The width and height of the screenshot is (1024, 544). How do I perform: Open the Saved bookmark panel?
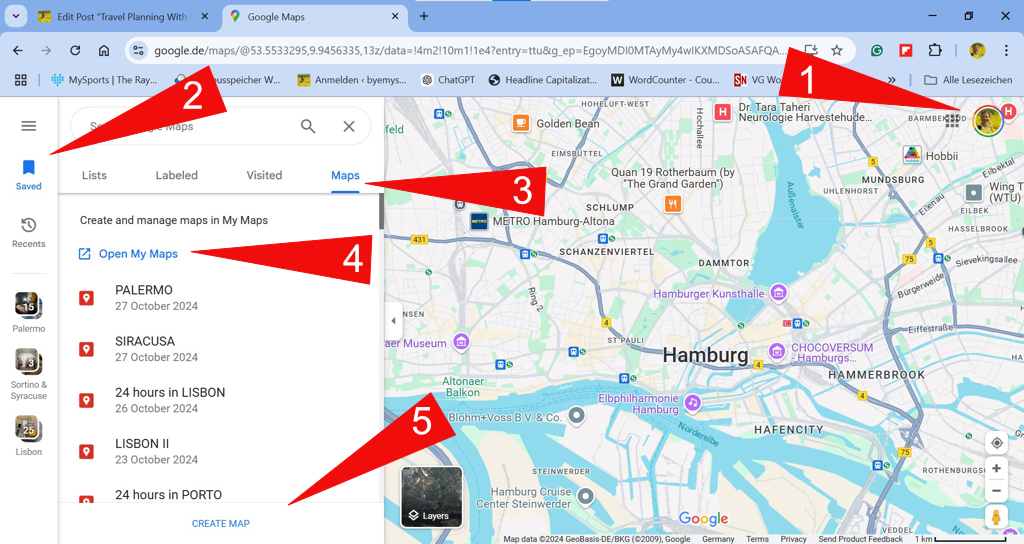(29, 175)
